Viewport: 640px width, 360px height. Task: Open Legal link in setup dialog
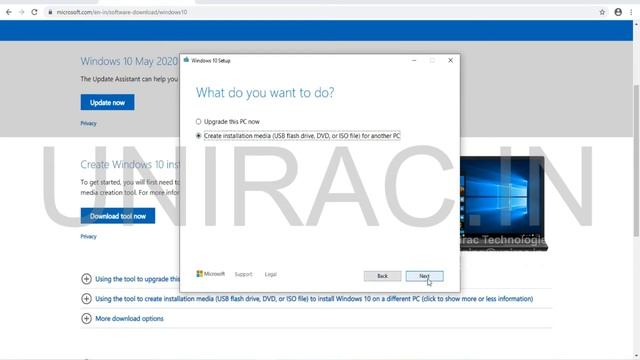pyautogui.click(x=271, y=274)
